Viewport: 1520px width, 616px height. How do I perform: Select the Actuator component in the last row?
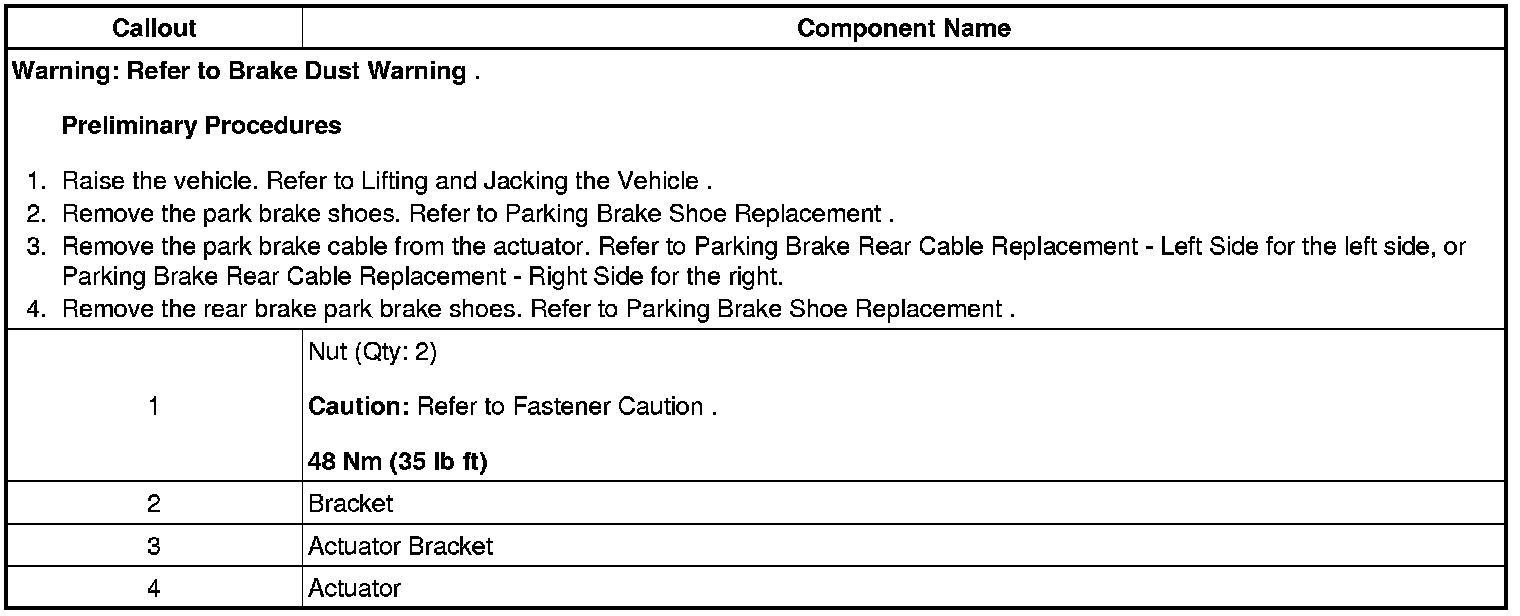point(354,589)
